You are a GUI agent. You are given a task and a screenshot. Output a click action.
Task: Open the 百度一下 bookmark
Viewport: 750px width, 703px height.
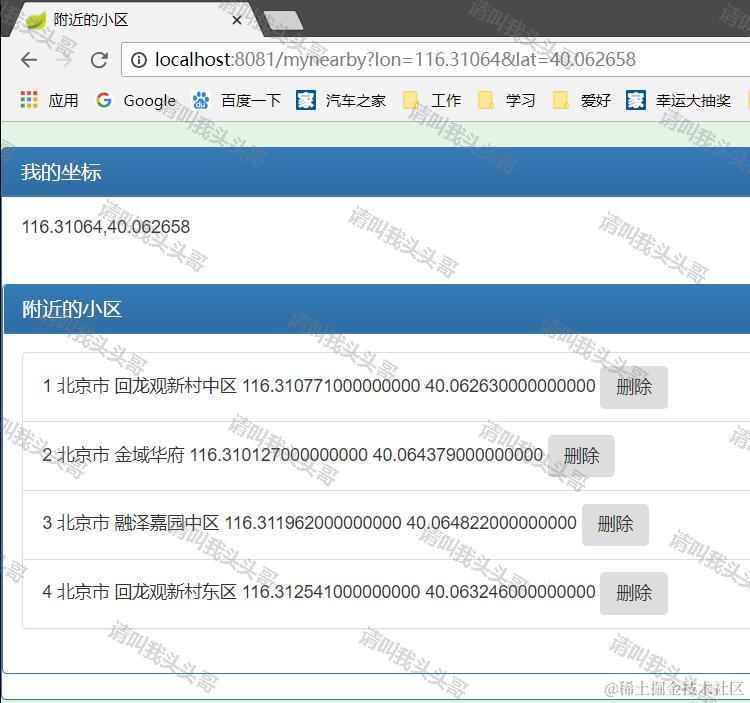pyautogui.click(x=236, y=100)
